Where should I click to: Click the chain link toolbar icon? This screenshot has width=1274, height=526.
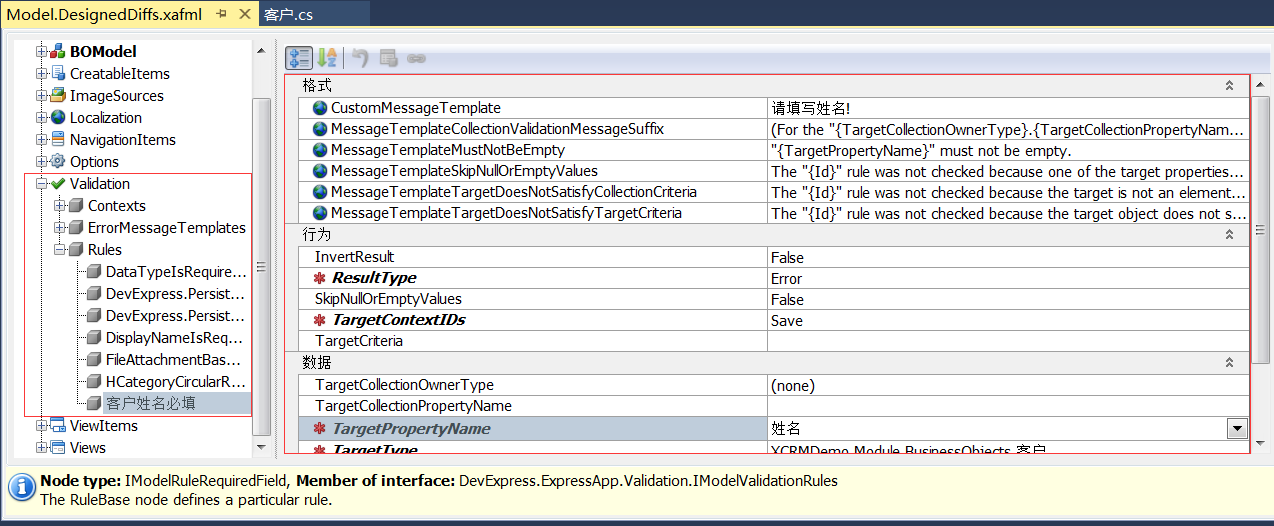tap(416, 58)
